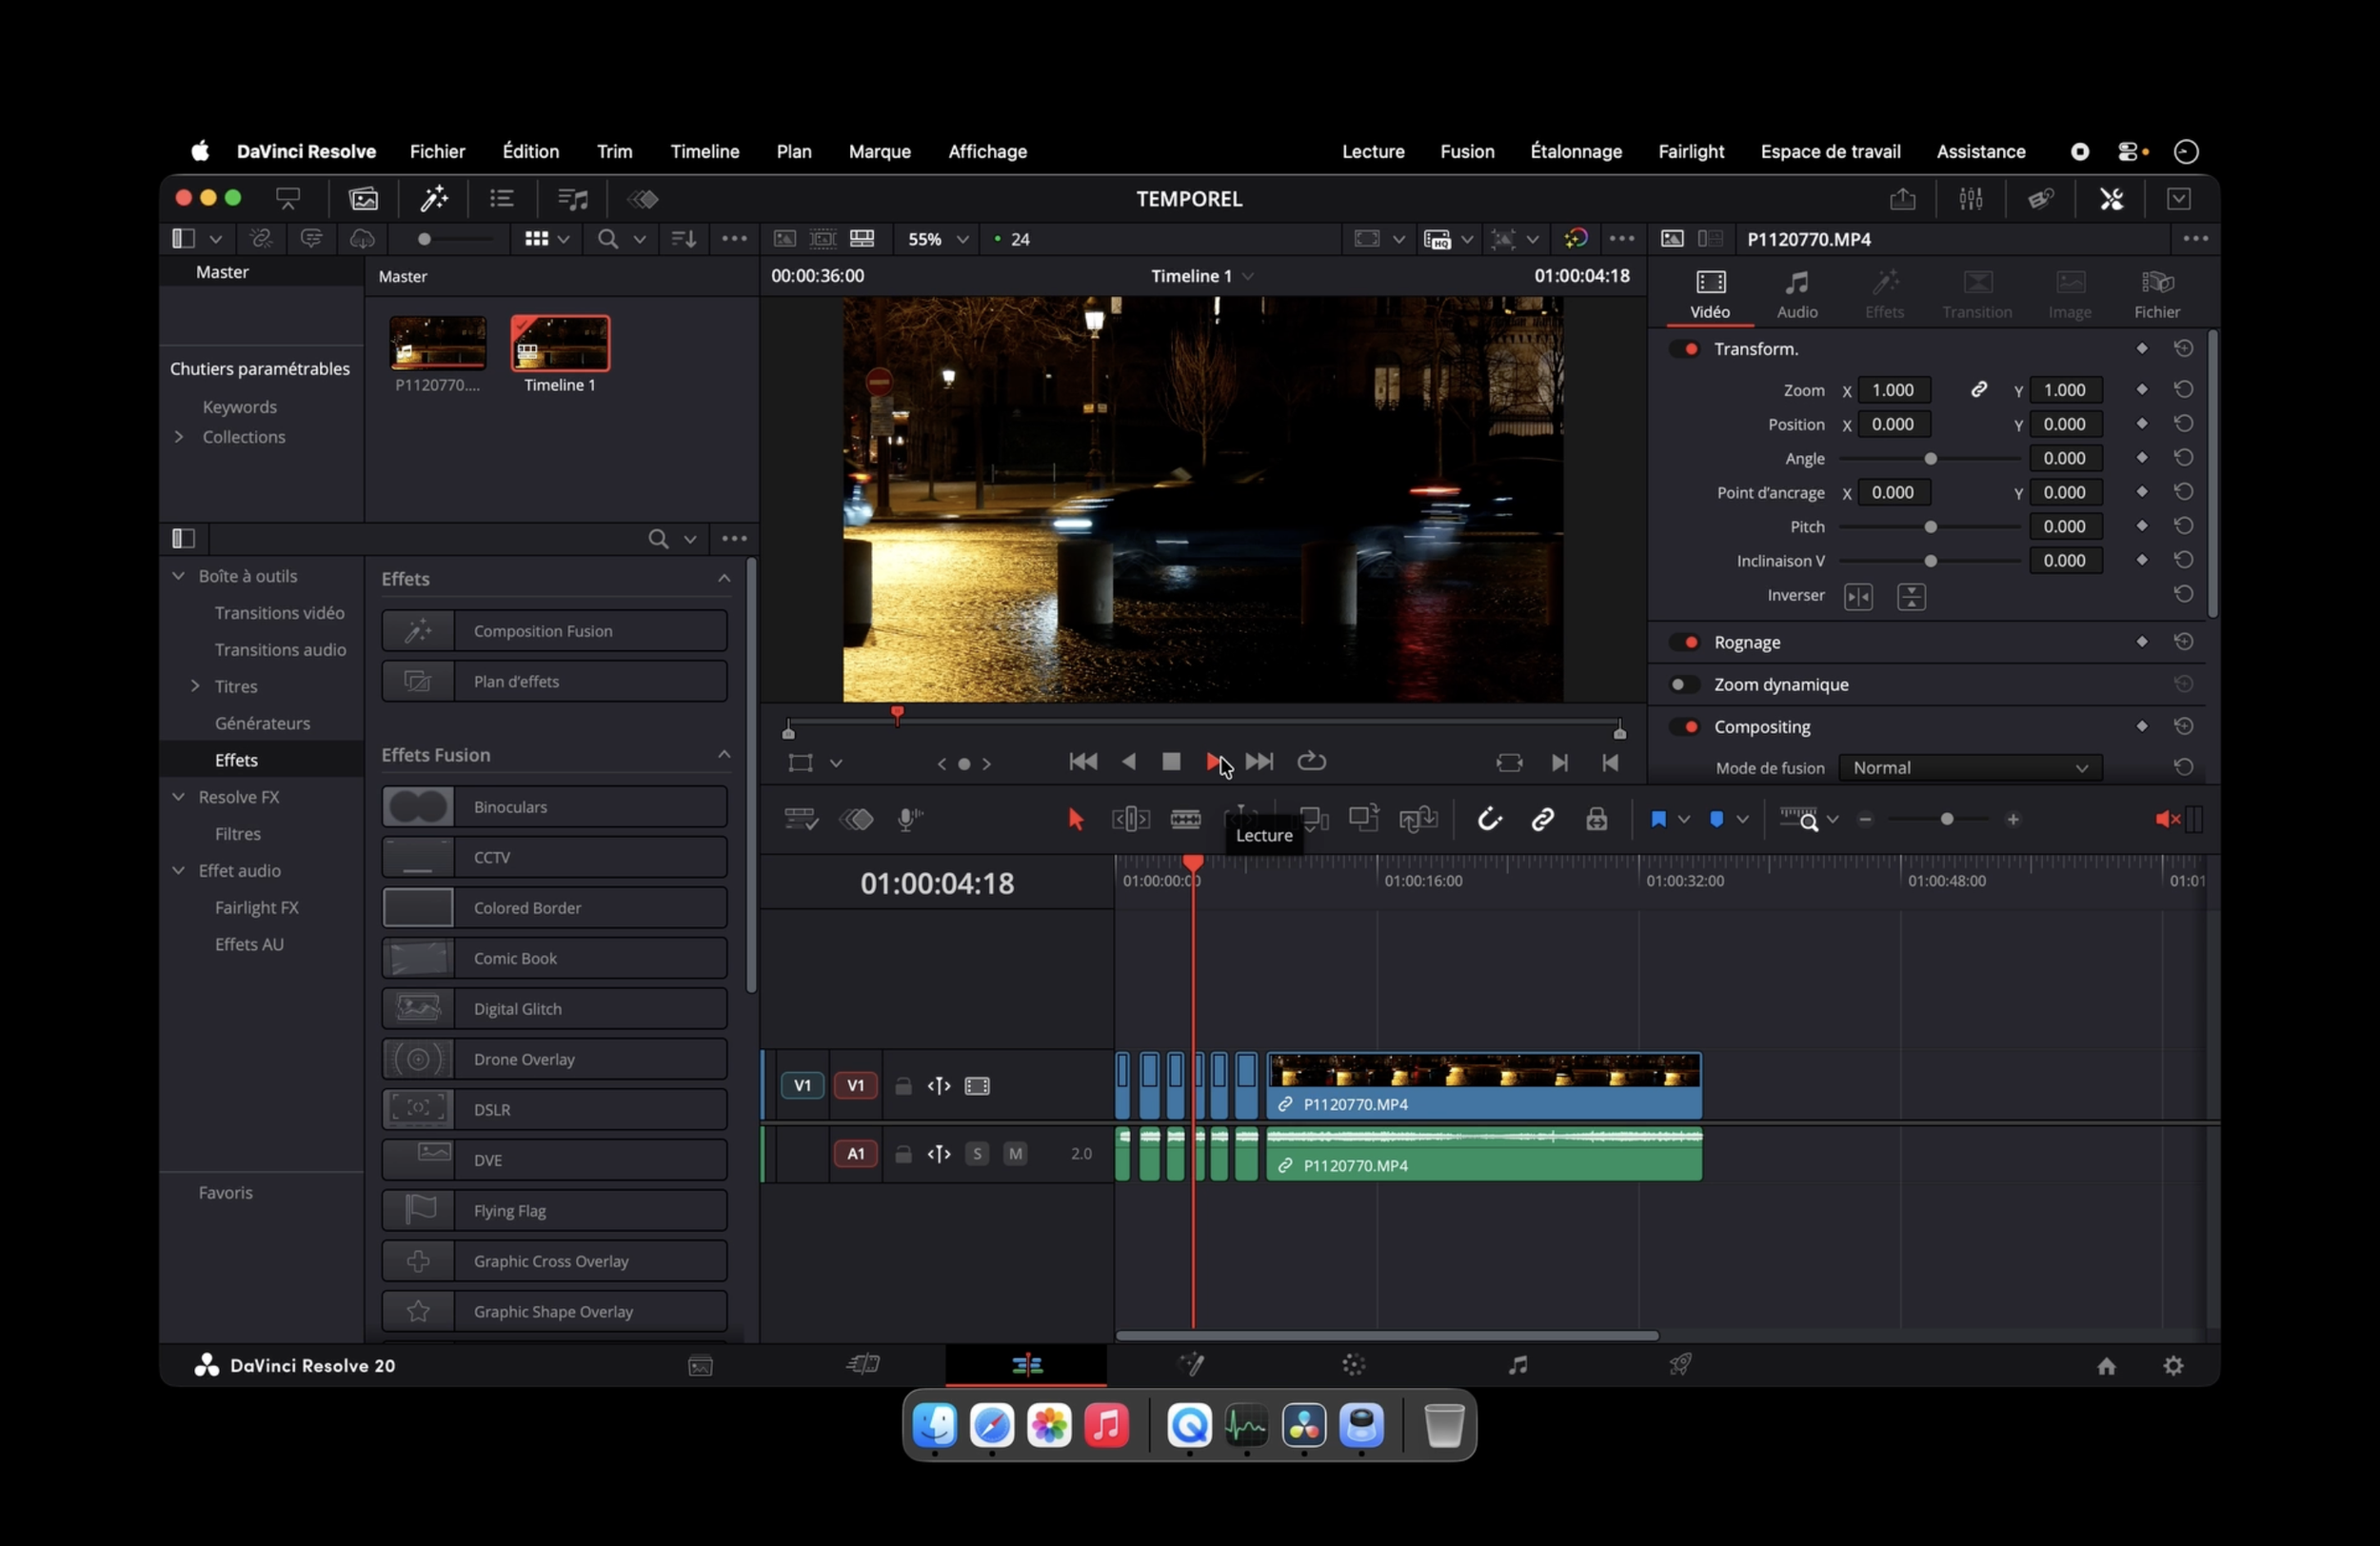
Task: Stop playback with the stop button
Action: pos(1171,762)
